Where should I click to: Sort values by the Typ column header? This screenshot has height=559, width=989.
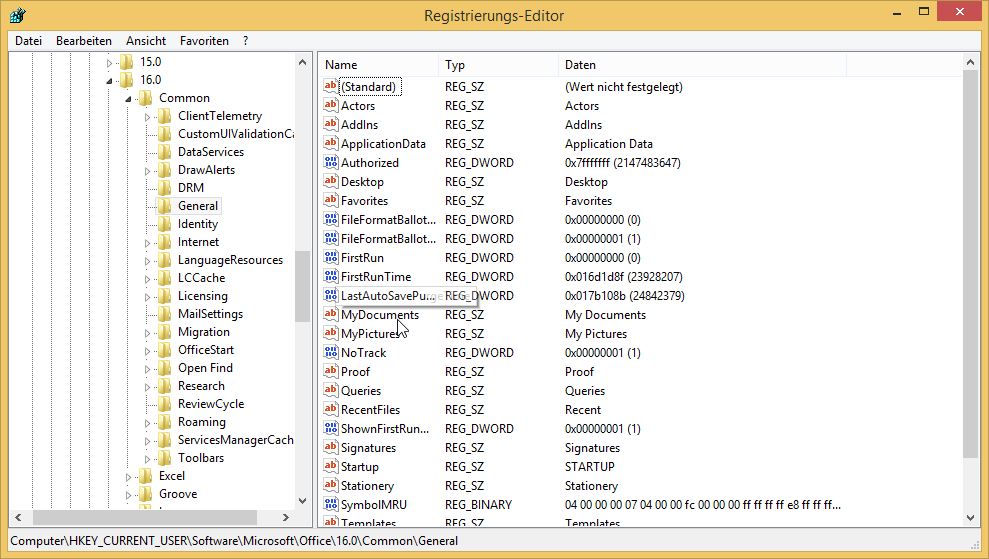(x=498, y=64)
